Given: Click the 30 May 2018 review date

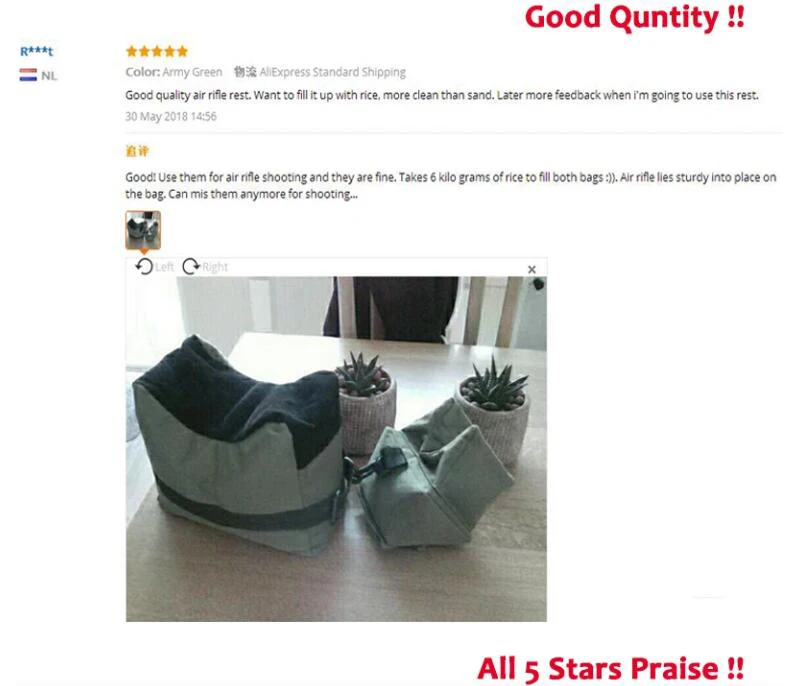Looking at the screenshot, I should tap(171, 116).
